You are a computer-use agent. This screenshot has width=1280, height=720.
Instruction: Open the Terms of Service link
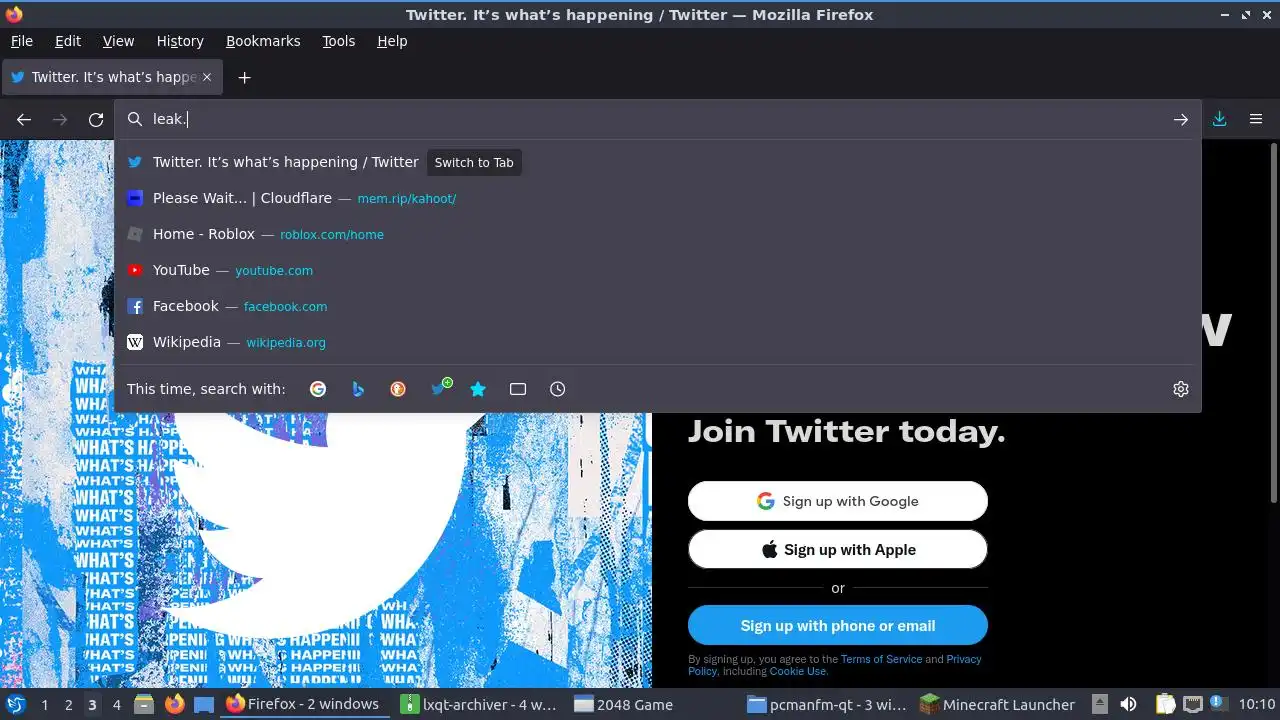(x=881, y=659)
